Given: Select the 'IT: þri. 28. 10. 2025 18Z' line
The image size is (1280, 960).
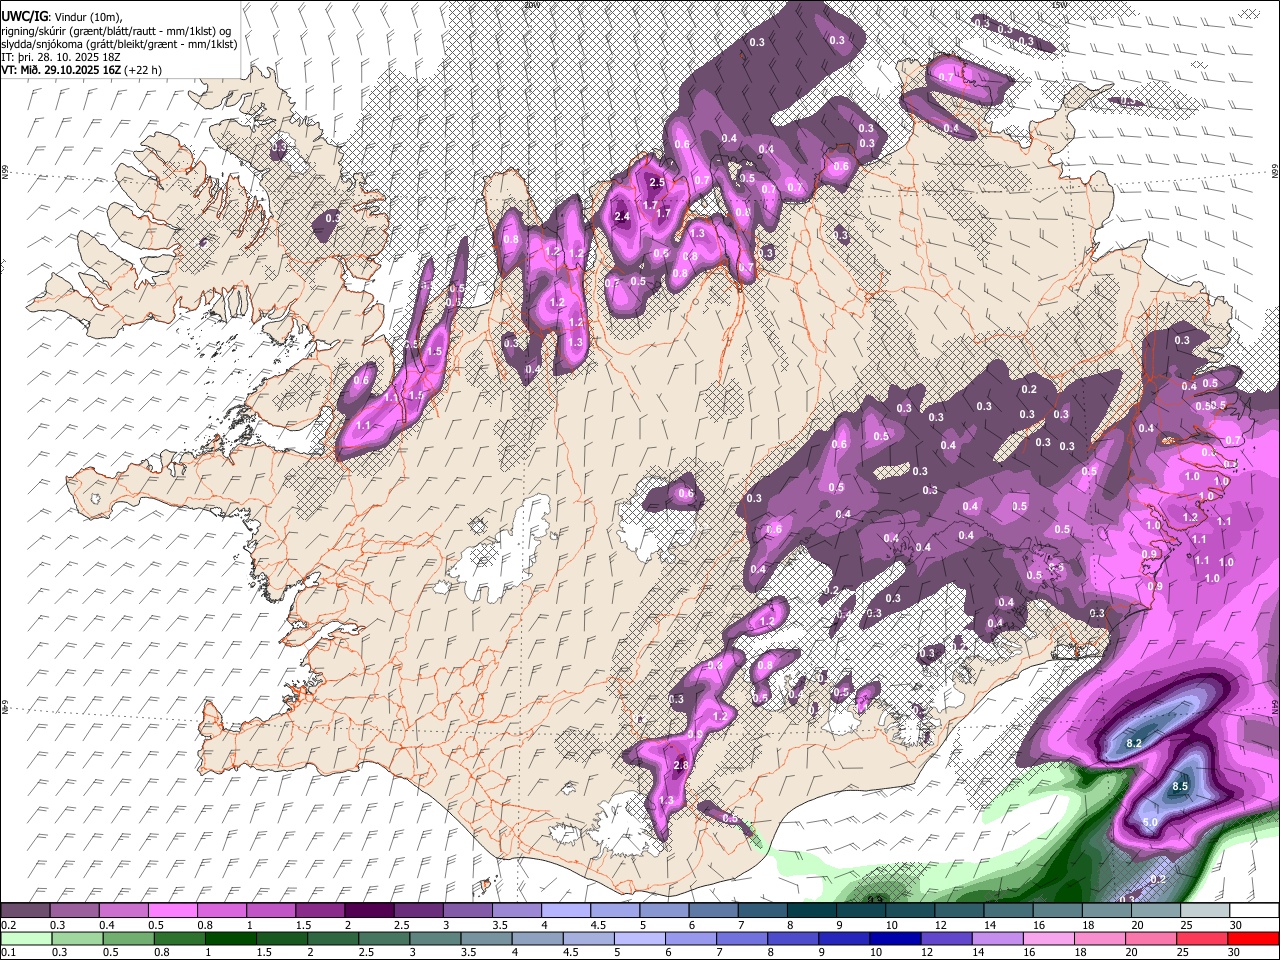Looking at the screenshot, I should [61, 57].
